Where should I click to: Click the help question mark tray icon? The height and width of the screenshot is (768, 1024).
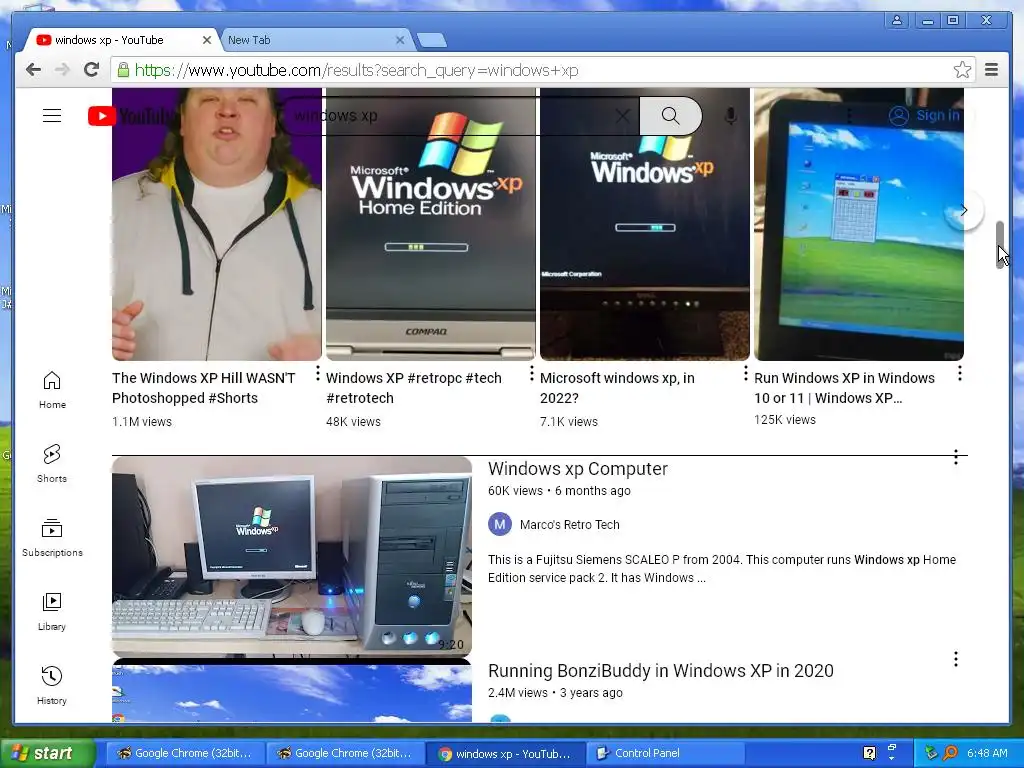tap(869, 753)
